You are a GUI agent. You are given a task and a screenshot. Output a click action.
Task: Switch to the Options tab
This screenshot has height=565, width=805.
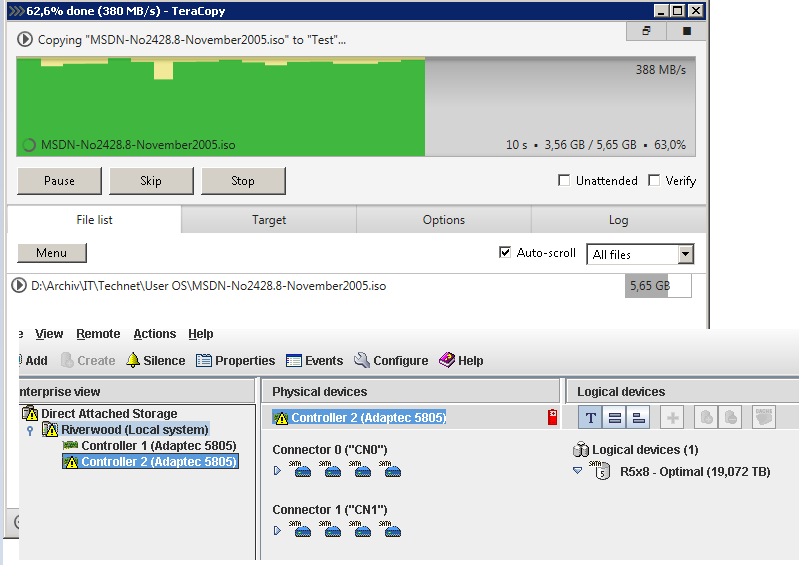(x=444, y=220)
